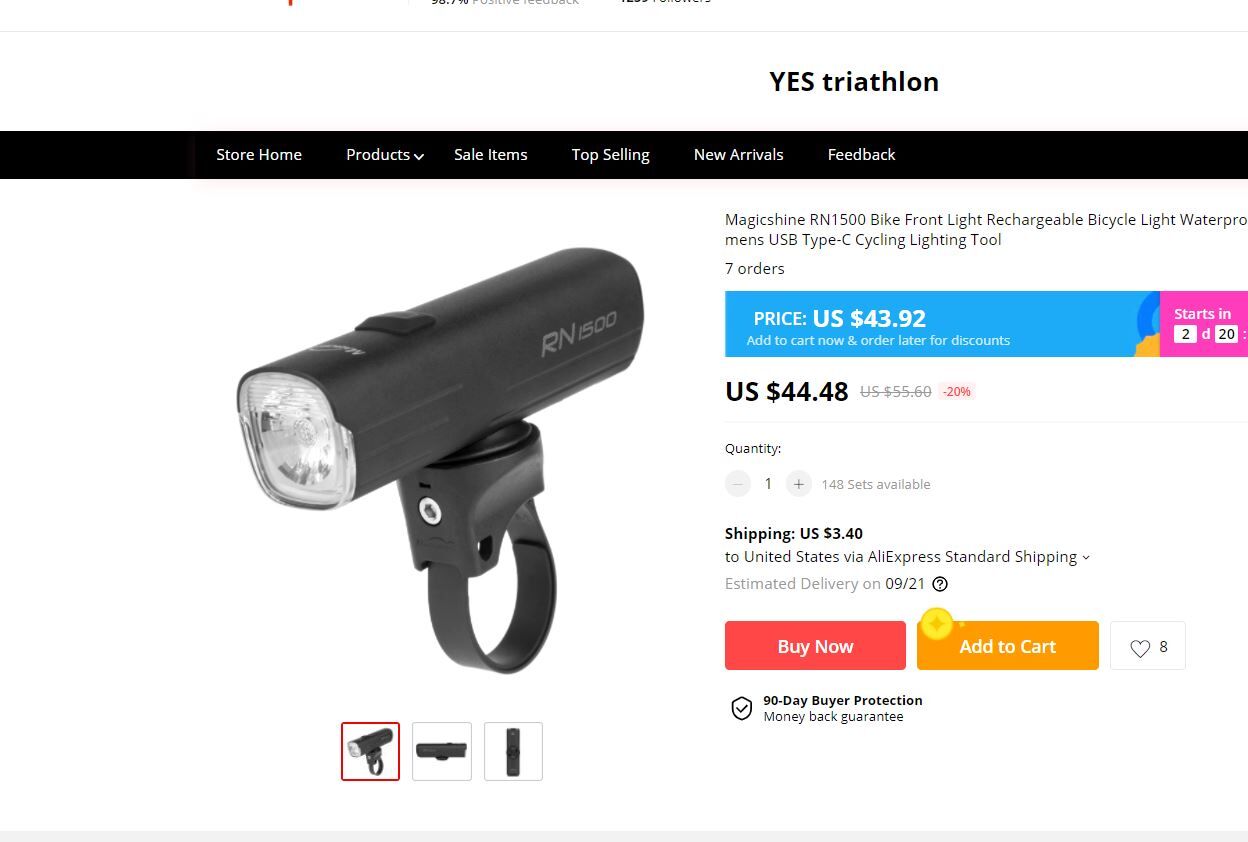
Task: Click the 90-Day Buyer Protection shield icon
Action: click(x=741, y=708)
